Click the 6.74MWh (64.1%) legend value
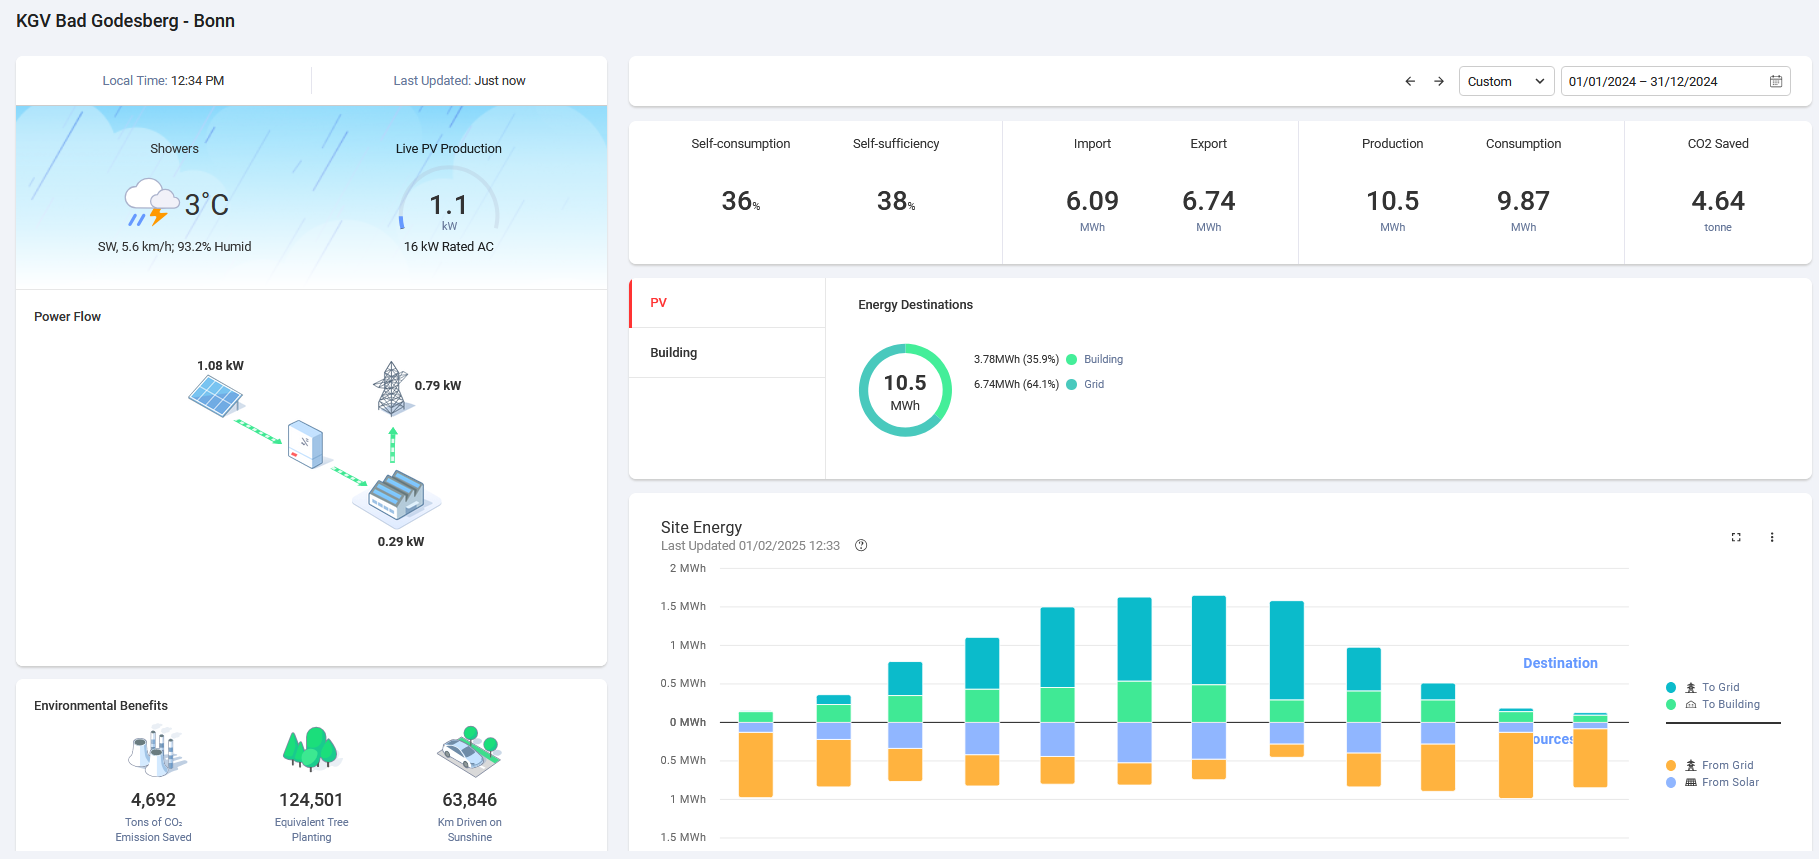Screen dimensions: 1819x859 pyautogui.click(x=1016, y=384)
